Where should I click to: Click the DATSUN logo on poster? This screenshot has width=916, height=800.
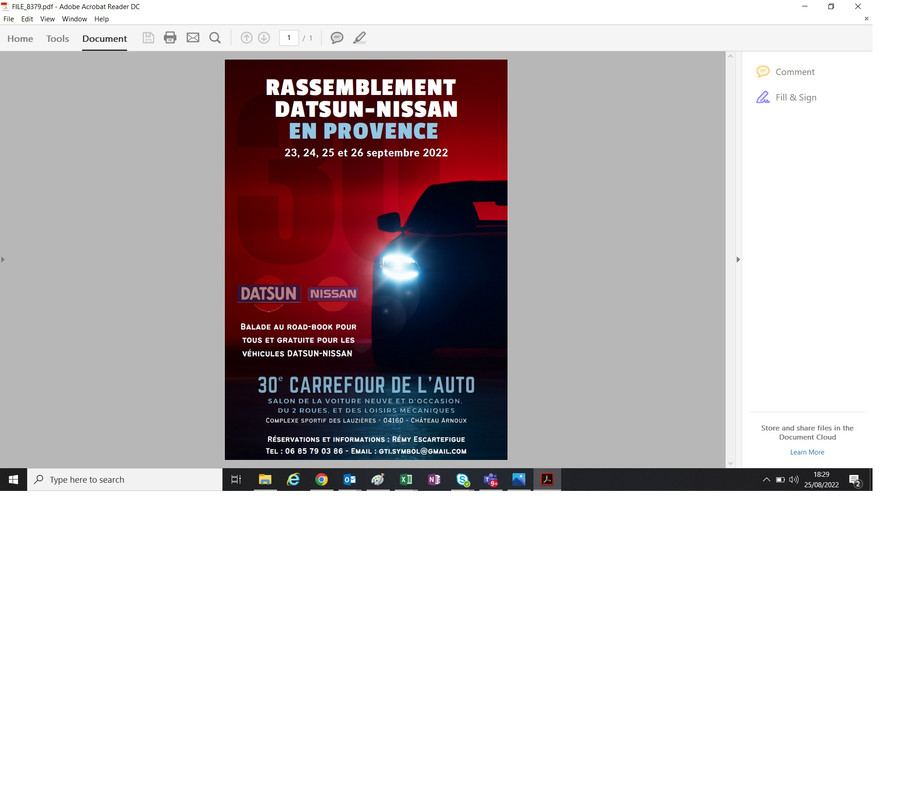pyautogui.click(x=269, y=293)
